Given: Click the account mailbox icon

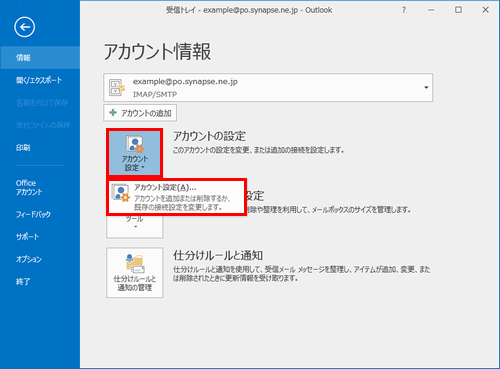Looking at the screenshot, I should 117,87.
